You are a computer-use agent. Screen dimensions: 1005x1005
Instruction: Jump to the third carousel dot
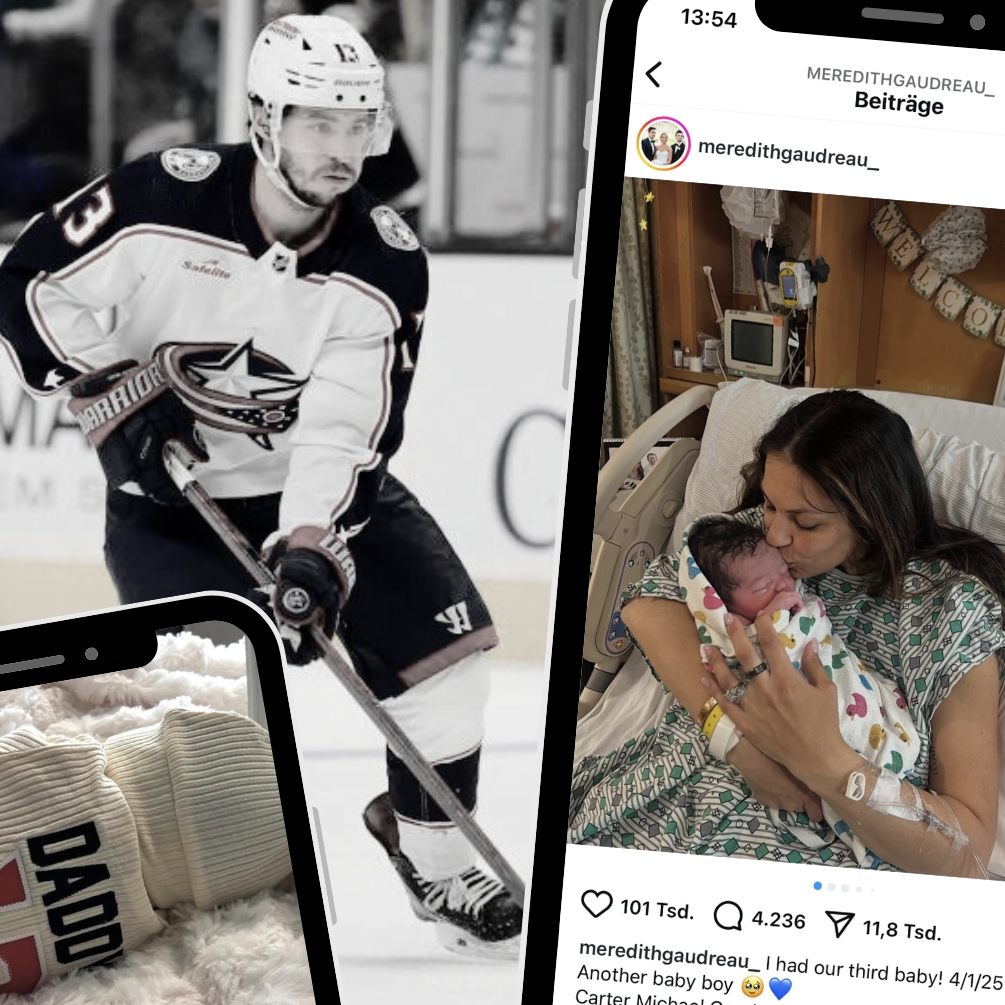point(845,888)
